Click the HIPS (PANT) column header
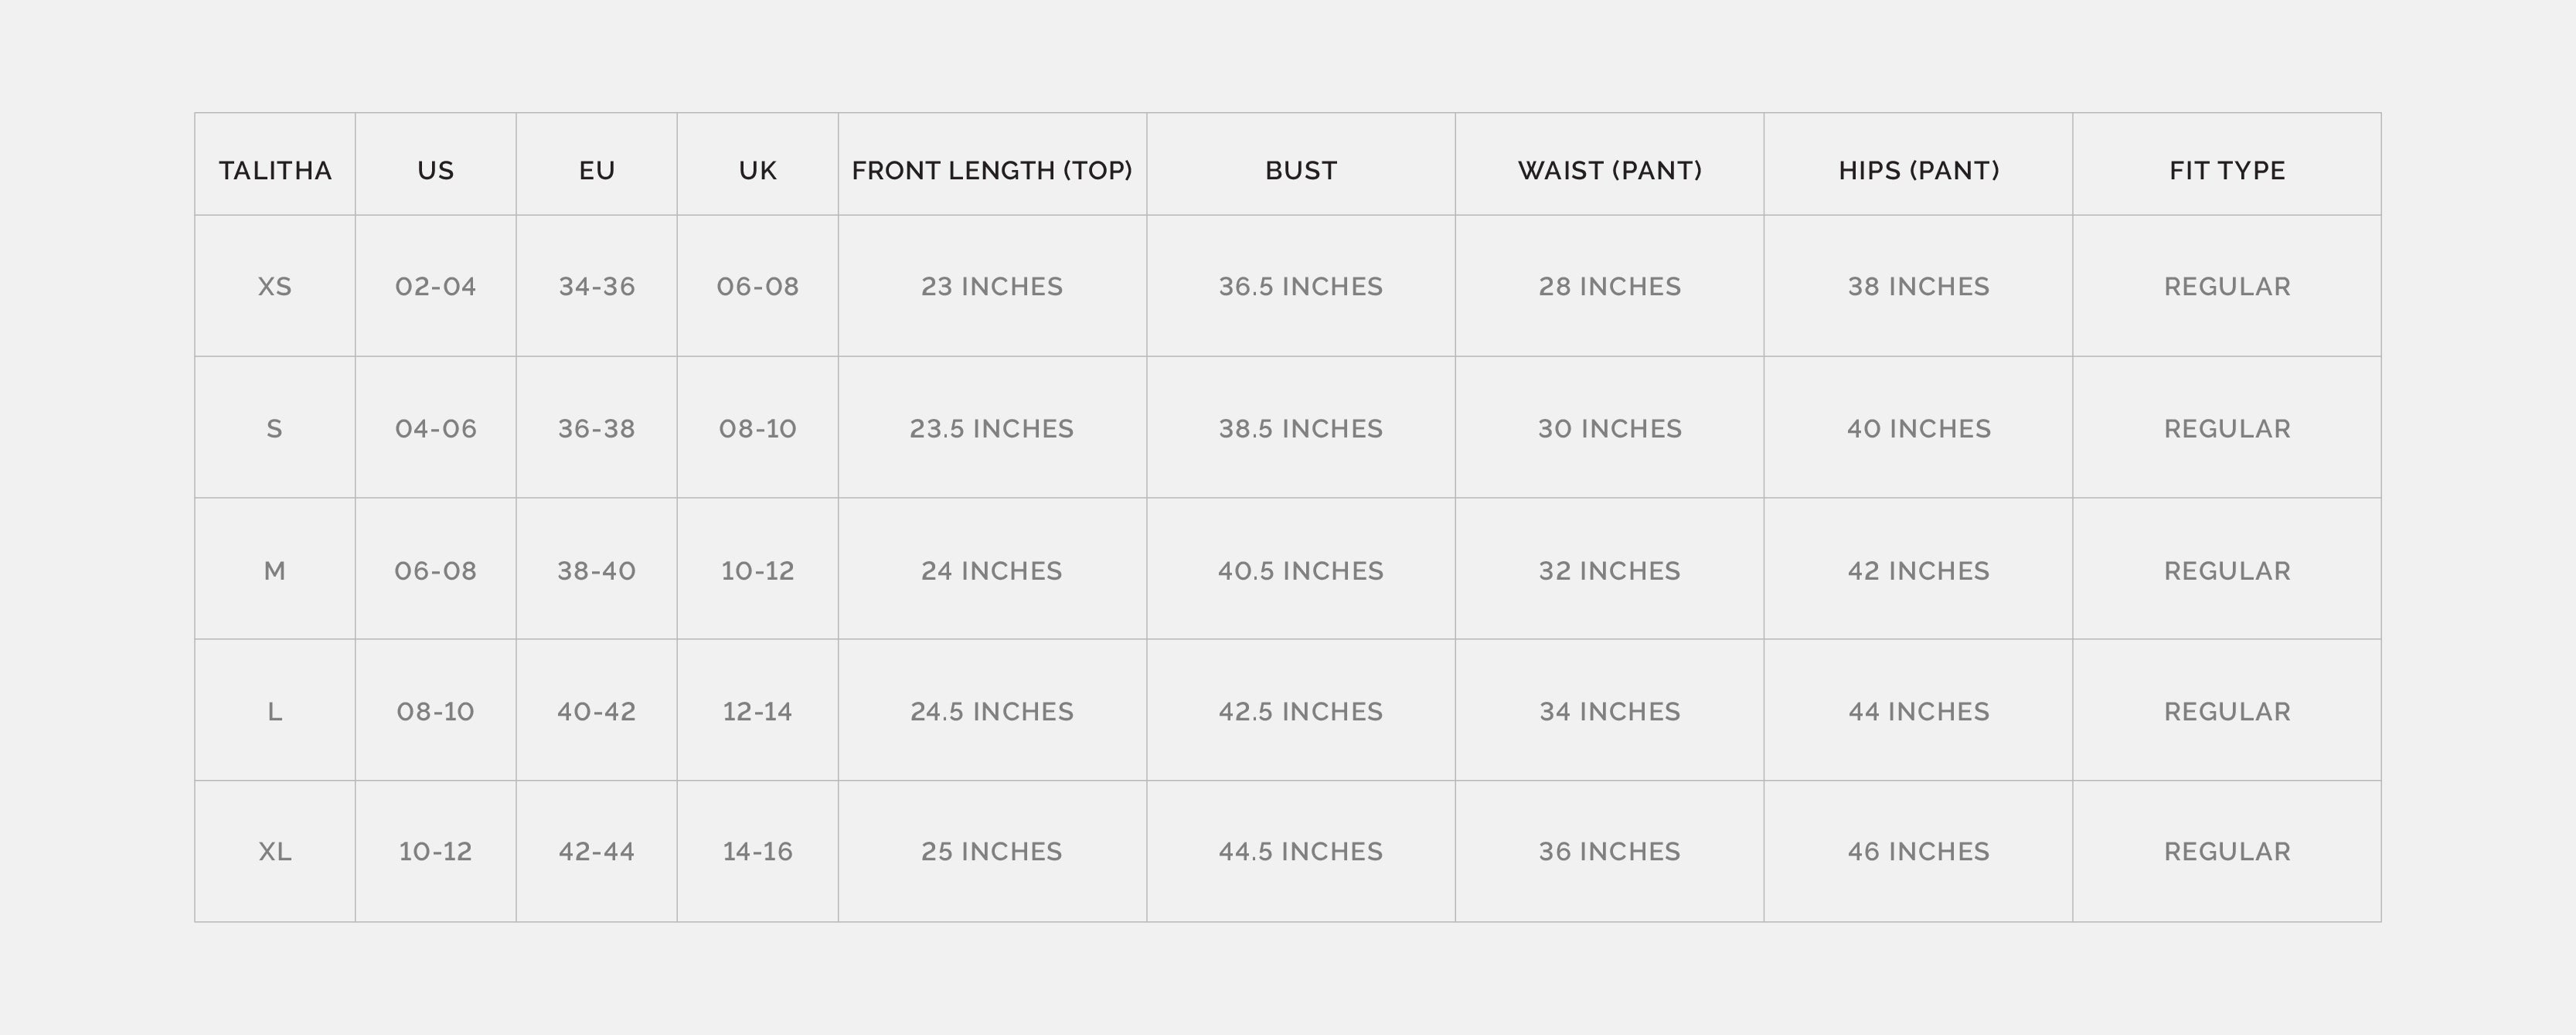2576x1035 pixels. click(1918, 171)
